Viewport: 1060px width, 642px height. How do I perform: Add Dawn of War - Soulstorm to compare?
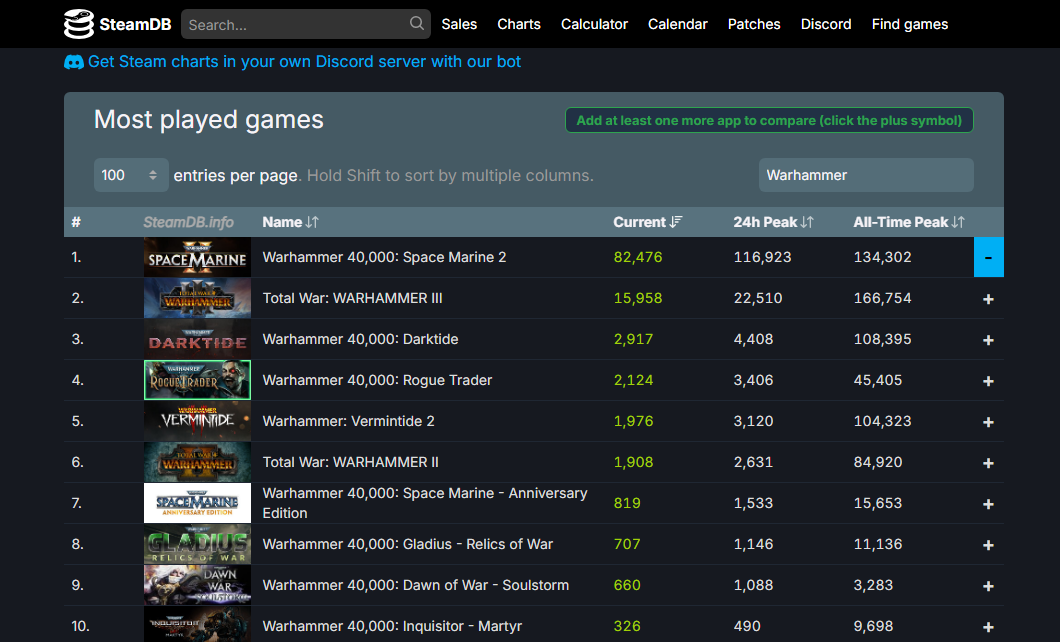[988, 586]
